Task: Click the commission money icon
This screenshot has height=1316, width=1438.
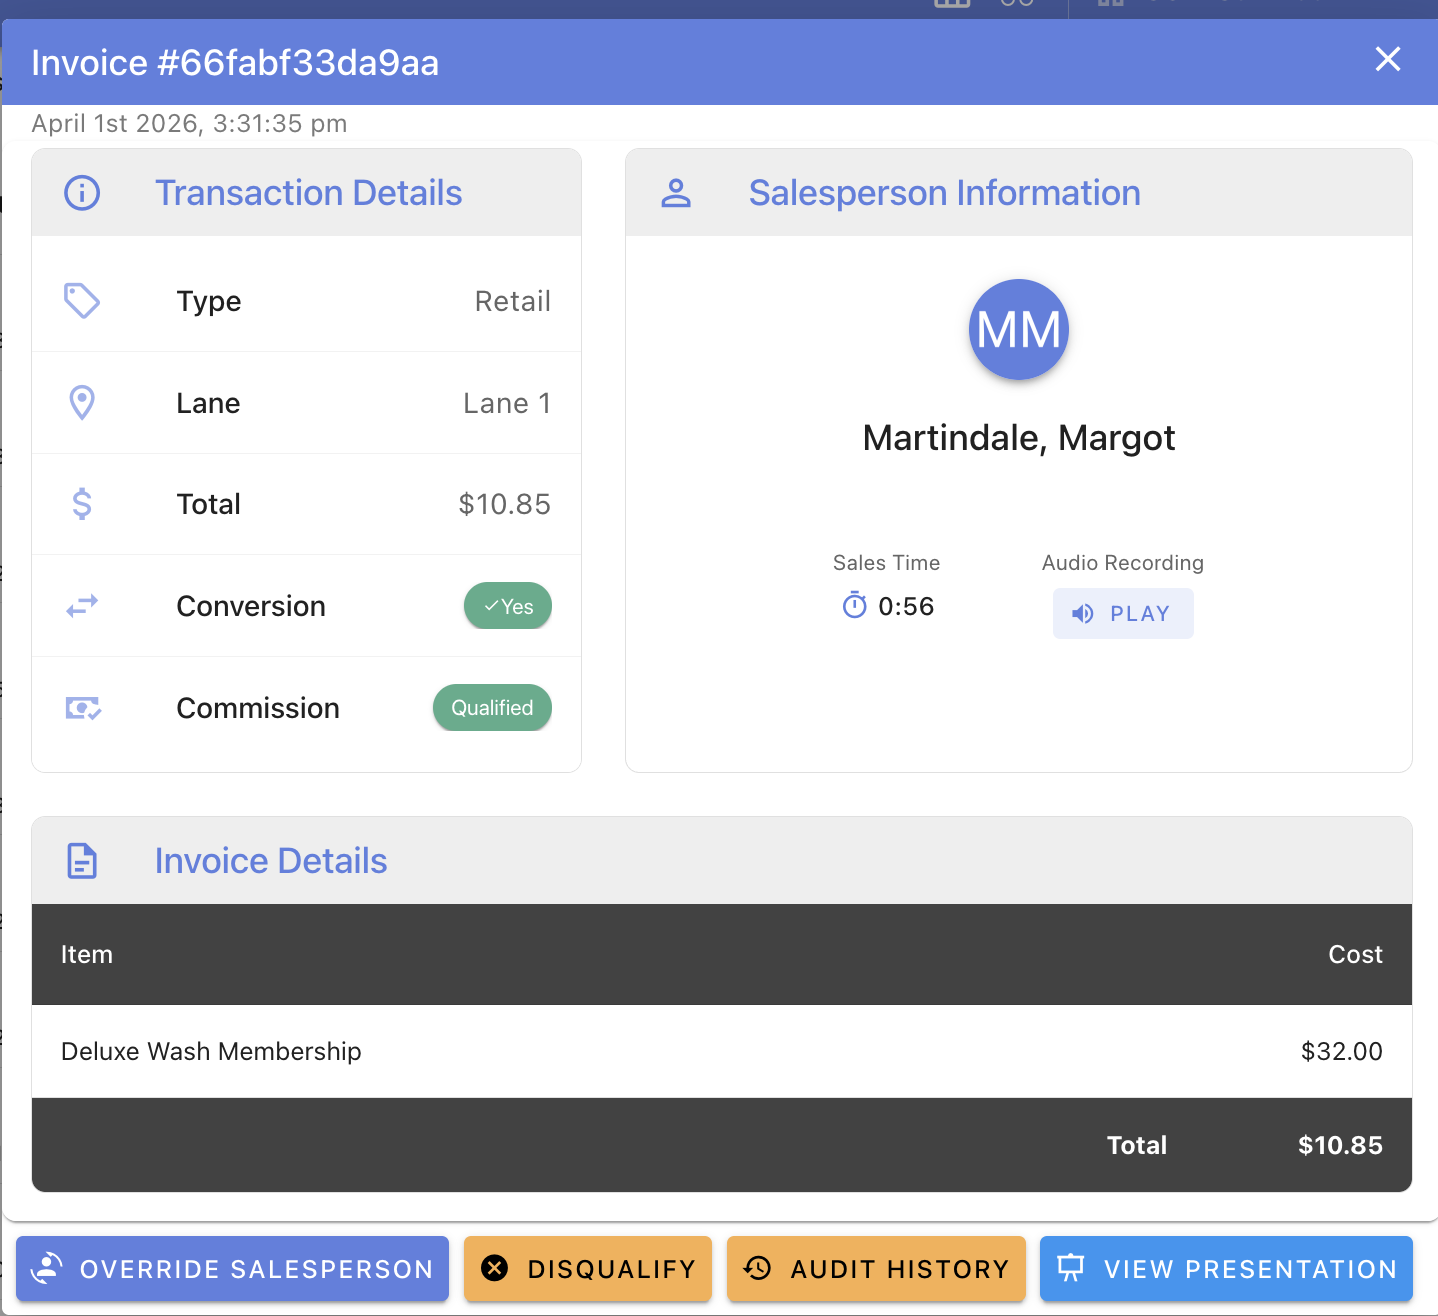Action: point(83,708)
